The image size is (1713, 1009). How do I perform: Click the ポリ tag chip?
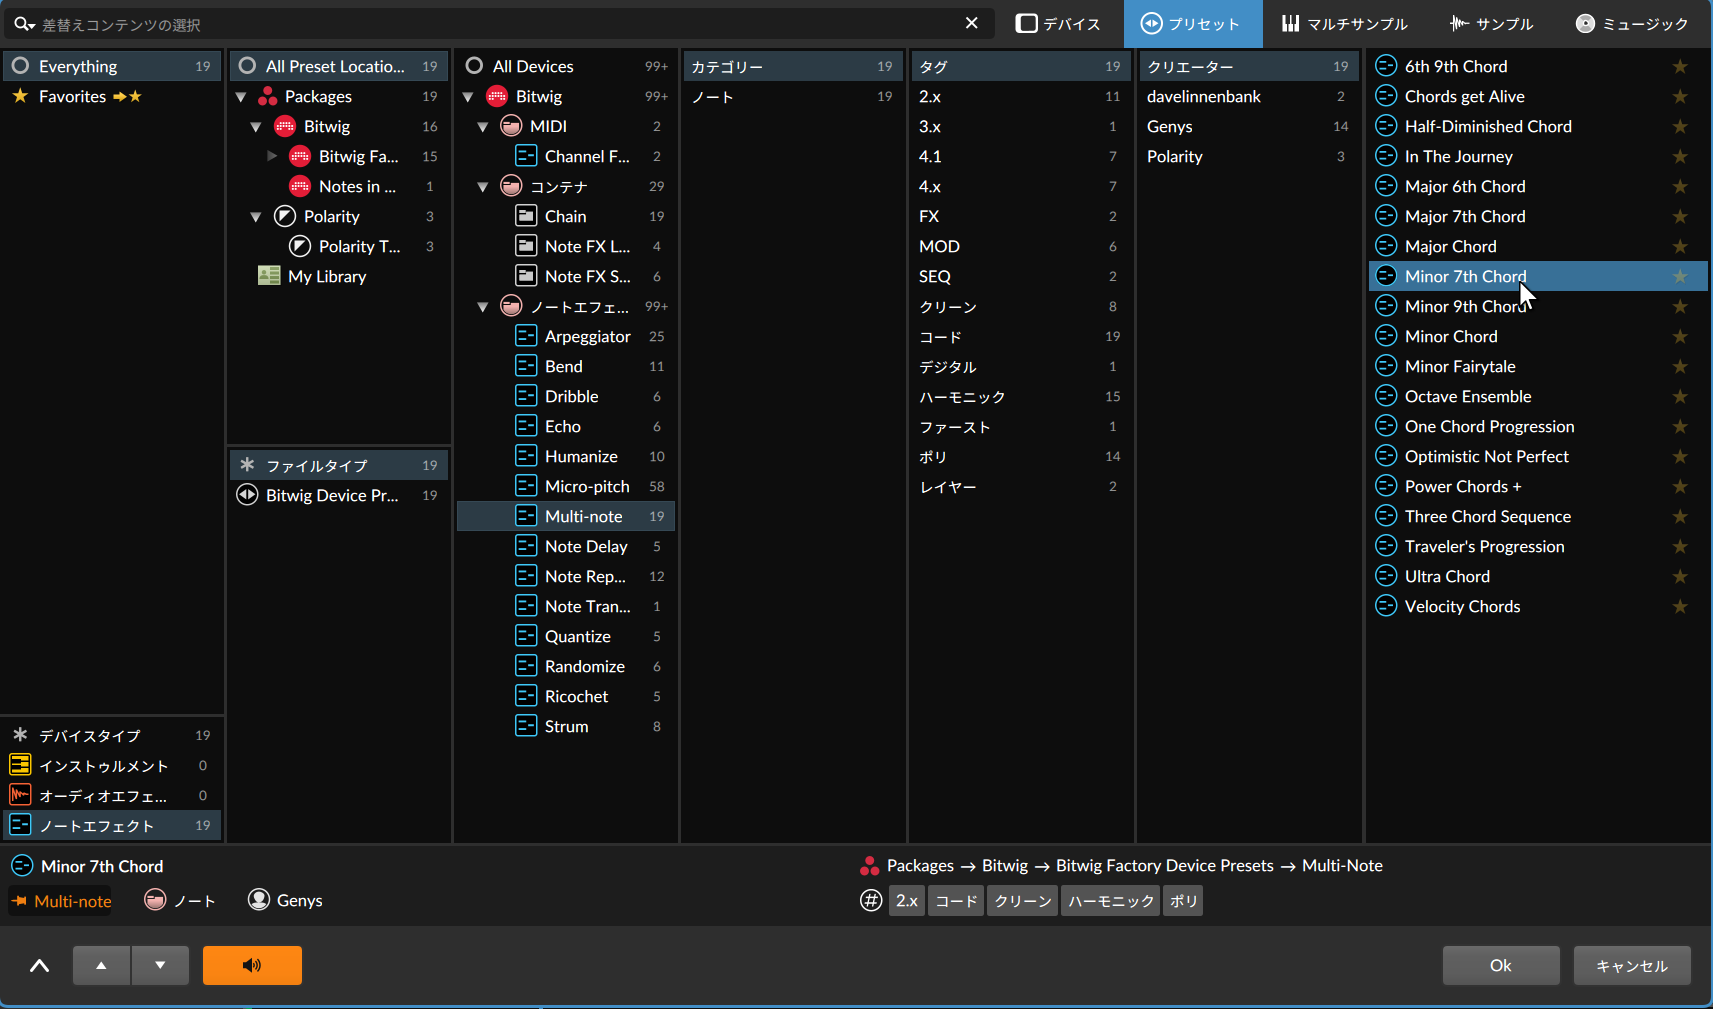coord(1183,901)
